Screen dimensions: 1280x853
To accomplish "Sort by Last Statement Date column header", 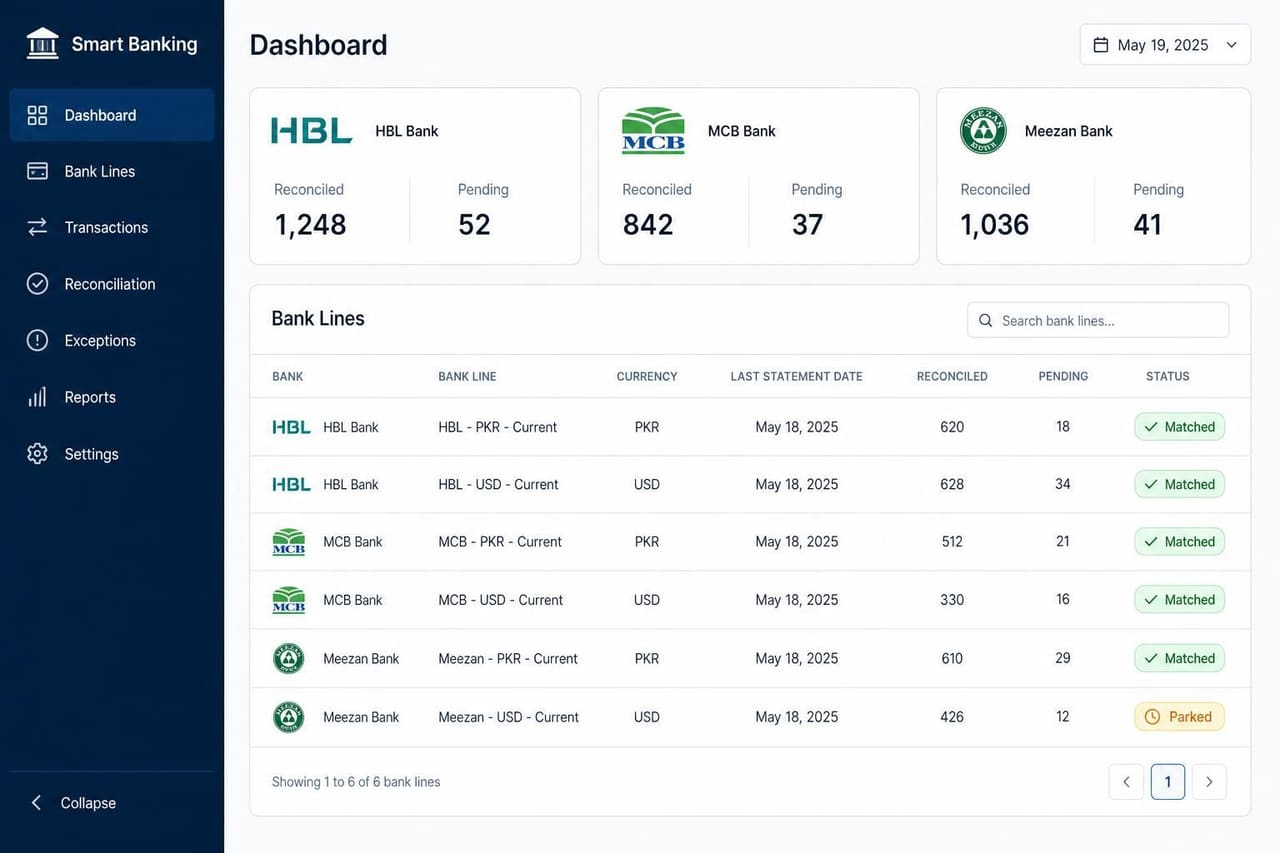I will (x=796, y=377).
